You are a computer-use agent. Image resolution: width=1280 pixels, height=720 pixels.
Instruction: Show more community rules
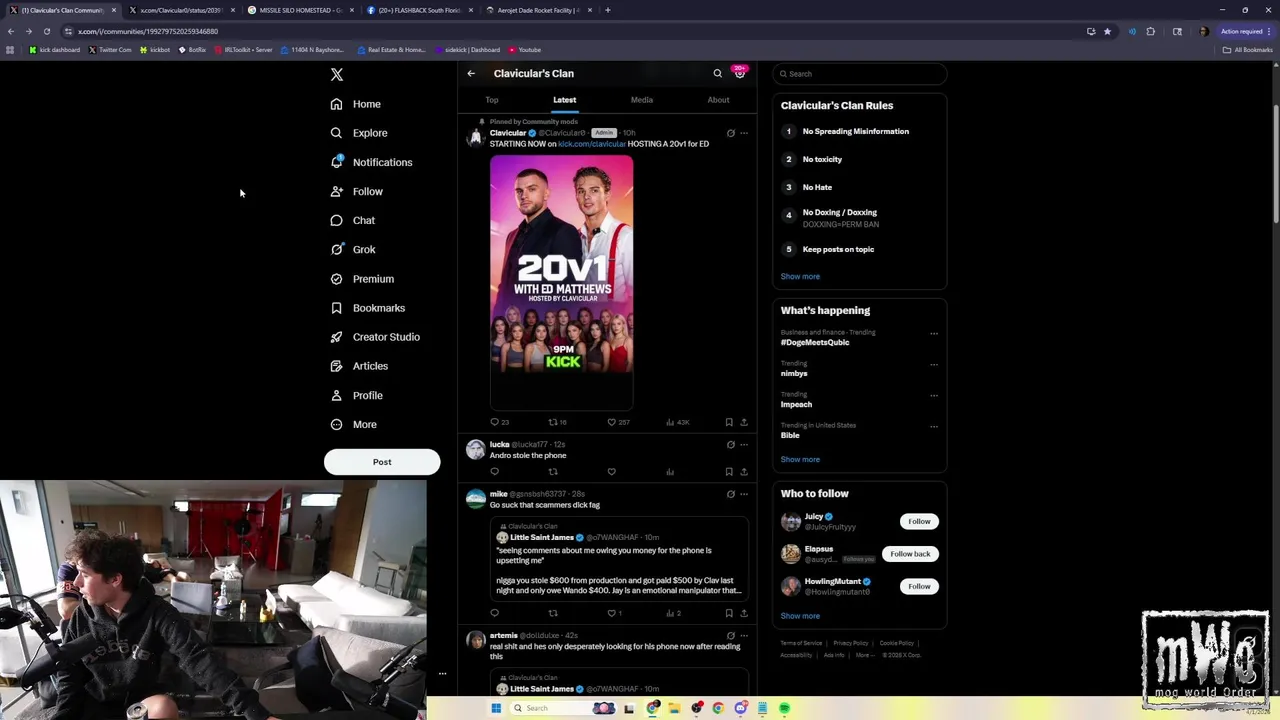point(800,276)
